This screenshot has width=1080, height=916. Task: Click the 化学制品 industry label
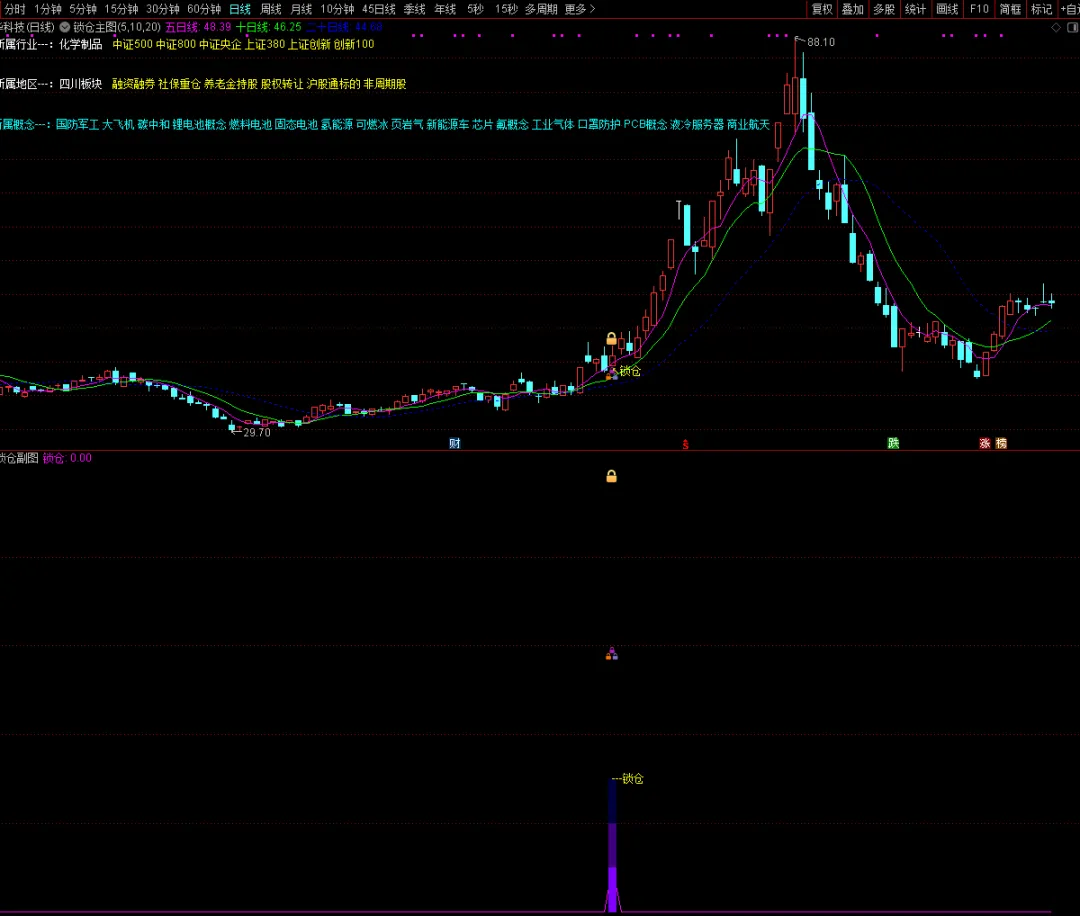coord(81,44)
